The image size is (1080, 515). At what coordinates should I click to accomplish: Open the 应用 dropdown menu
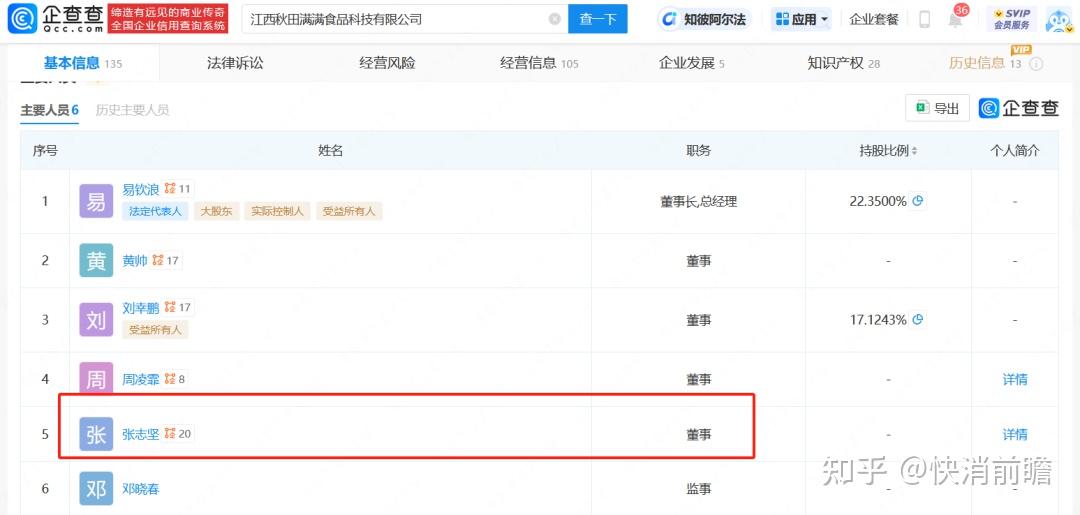(x=802, y=19)
